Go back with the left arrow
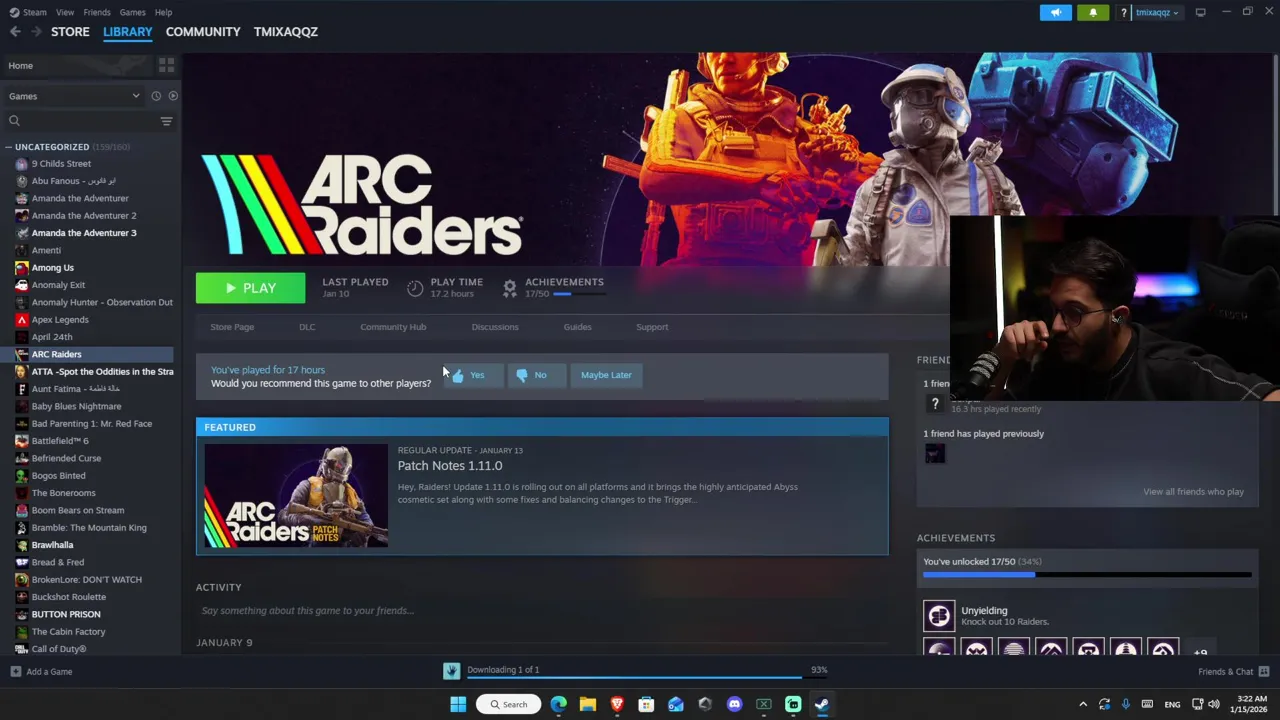This screenshot has width=1280, height=720. 15,32
